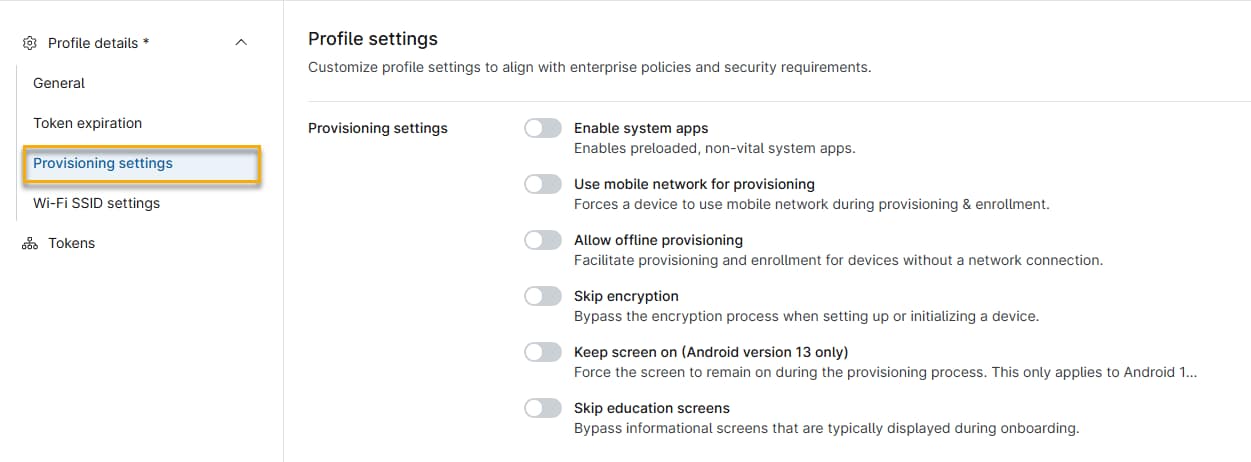Click the Profile settings heading
The image size is (1251, 462).
pyautogui.click(x=373, y=39)
